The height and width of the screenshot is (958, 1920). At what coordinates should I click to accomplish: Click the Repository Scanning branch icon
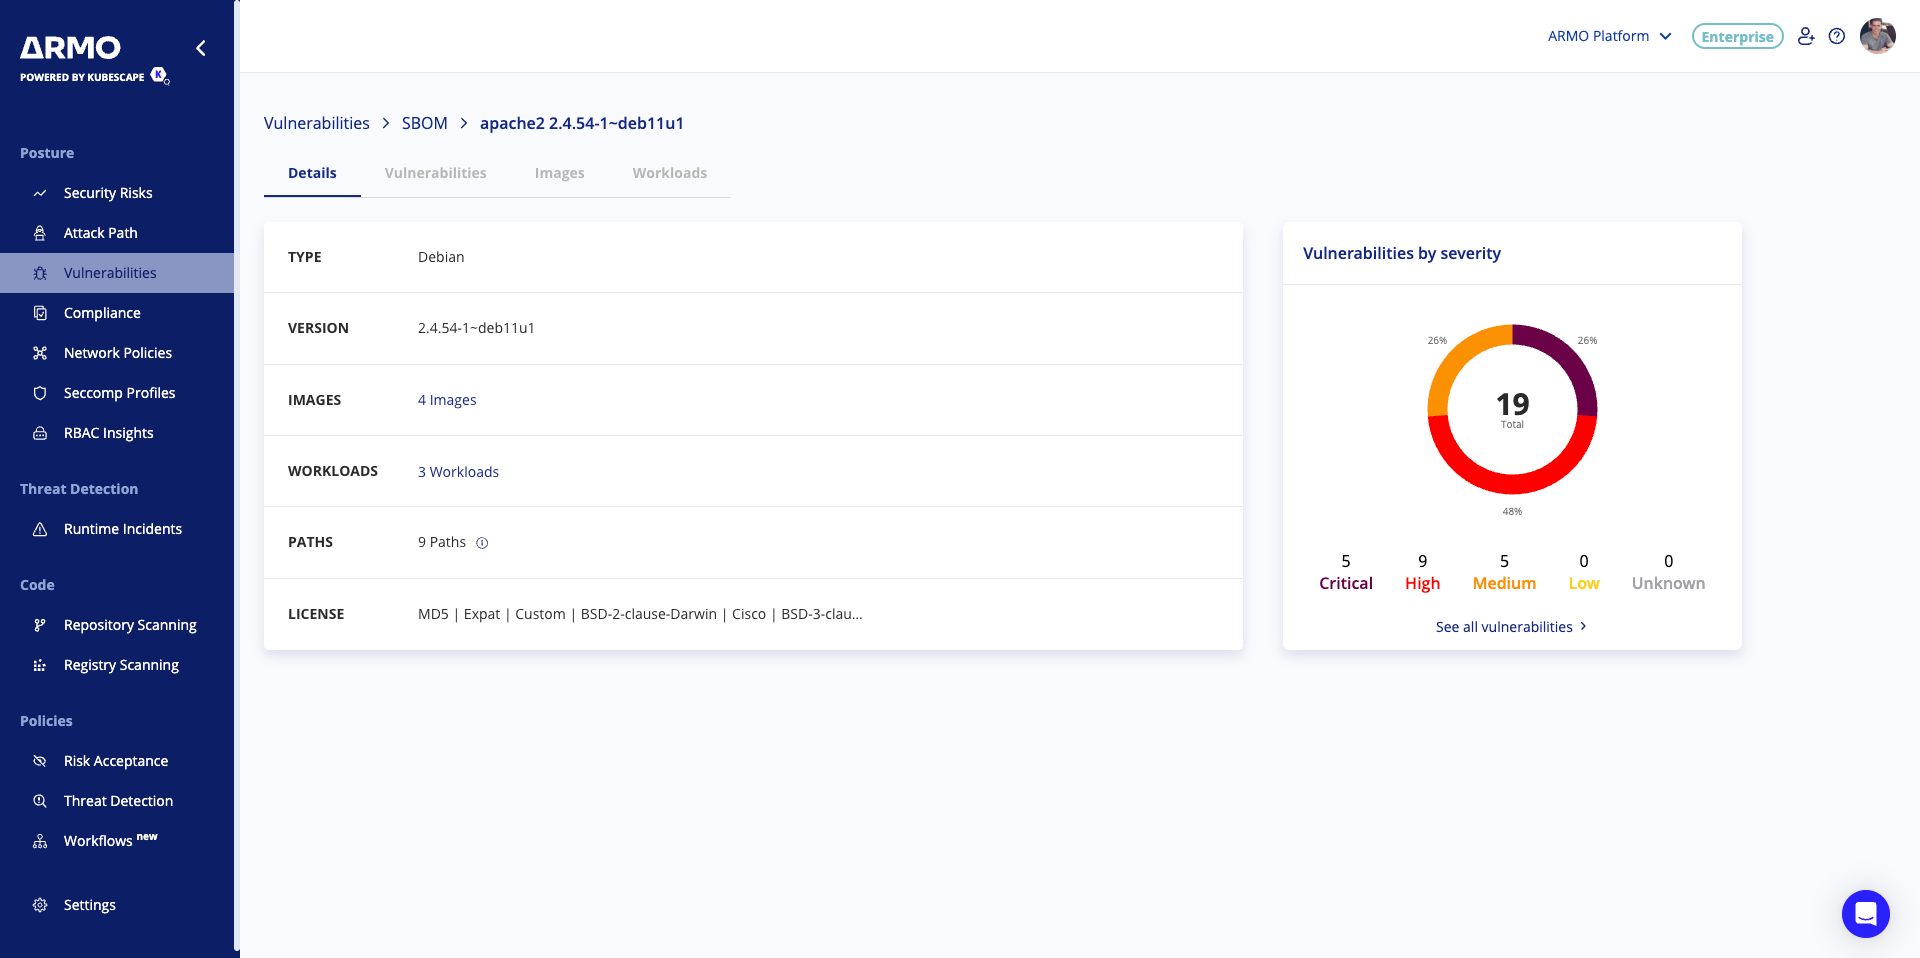click(x=40, y=625)
